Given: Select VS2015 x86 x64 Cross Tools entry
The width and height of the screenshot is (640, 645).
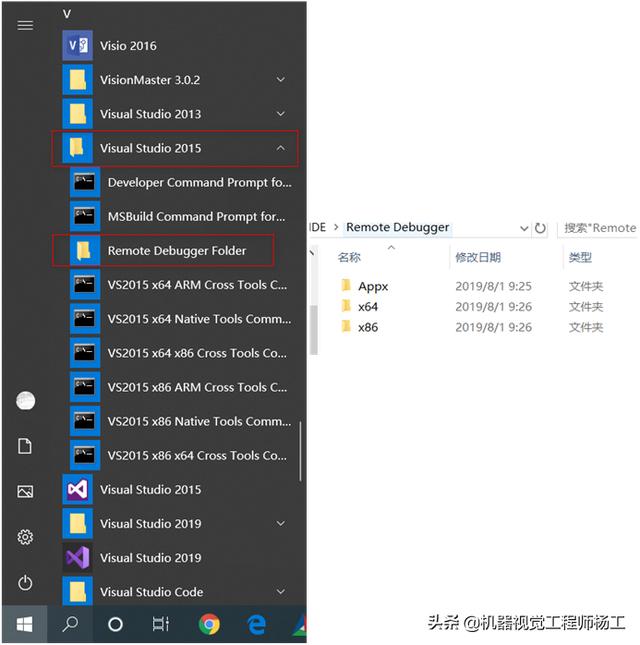Looking at the screenshot, I should pos(184,455).
